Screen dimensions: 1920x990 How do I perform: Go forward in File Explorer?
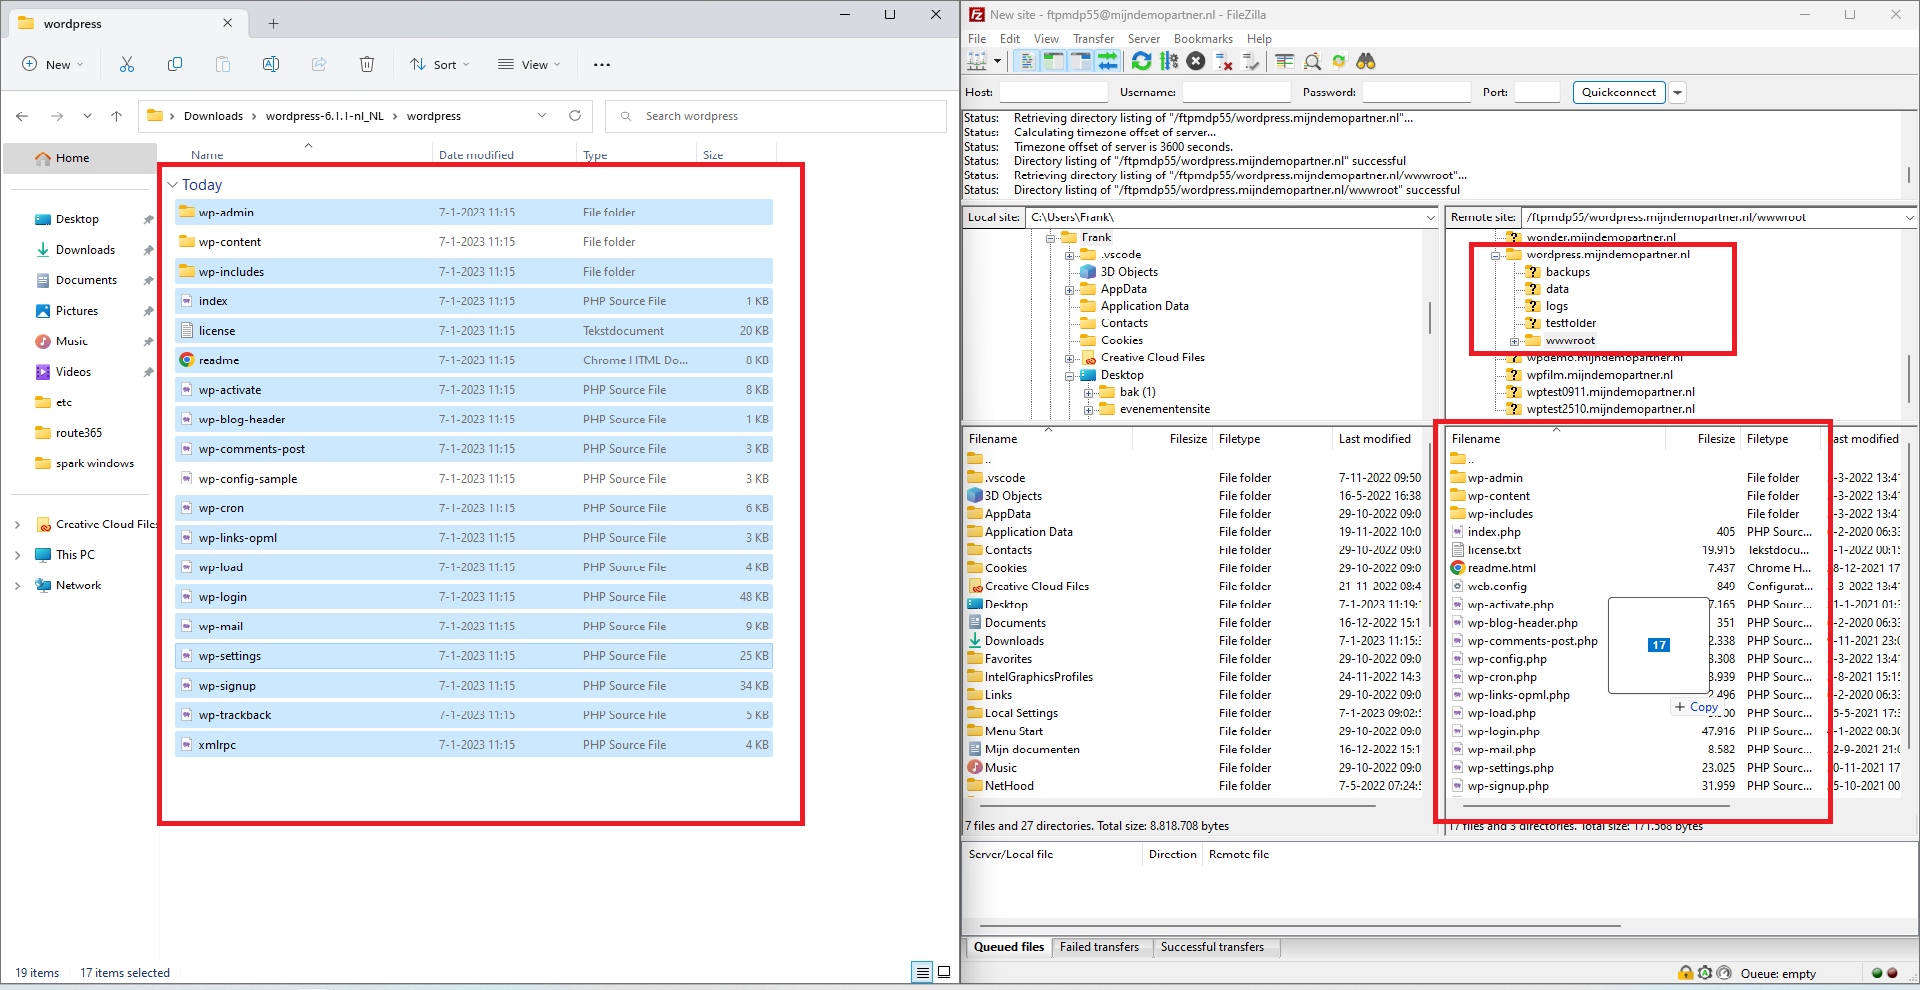57,116
